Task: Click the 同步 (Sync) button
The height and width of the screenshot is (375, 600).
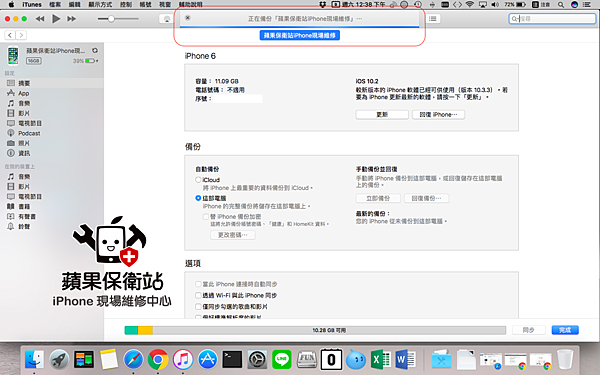Action: point(528,330)
